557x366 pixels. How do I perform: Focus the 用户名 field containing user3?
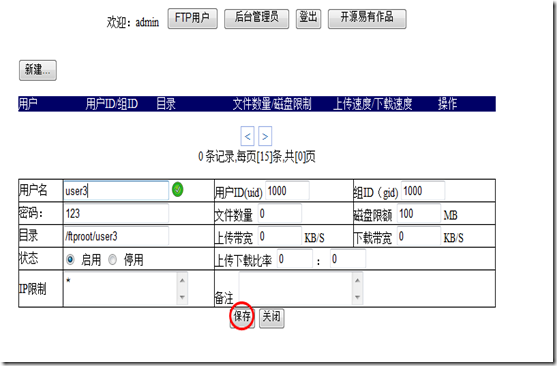tap(116, 191)
